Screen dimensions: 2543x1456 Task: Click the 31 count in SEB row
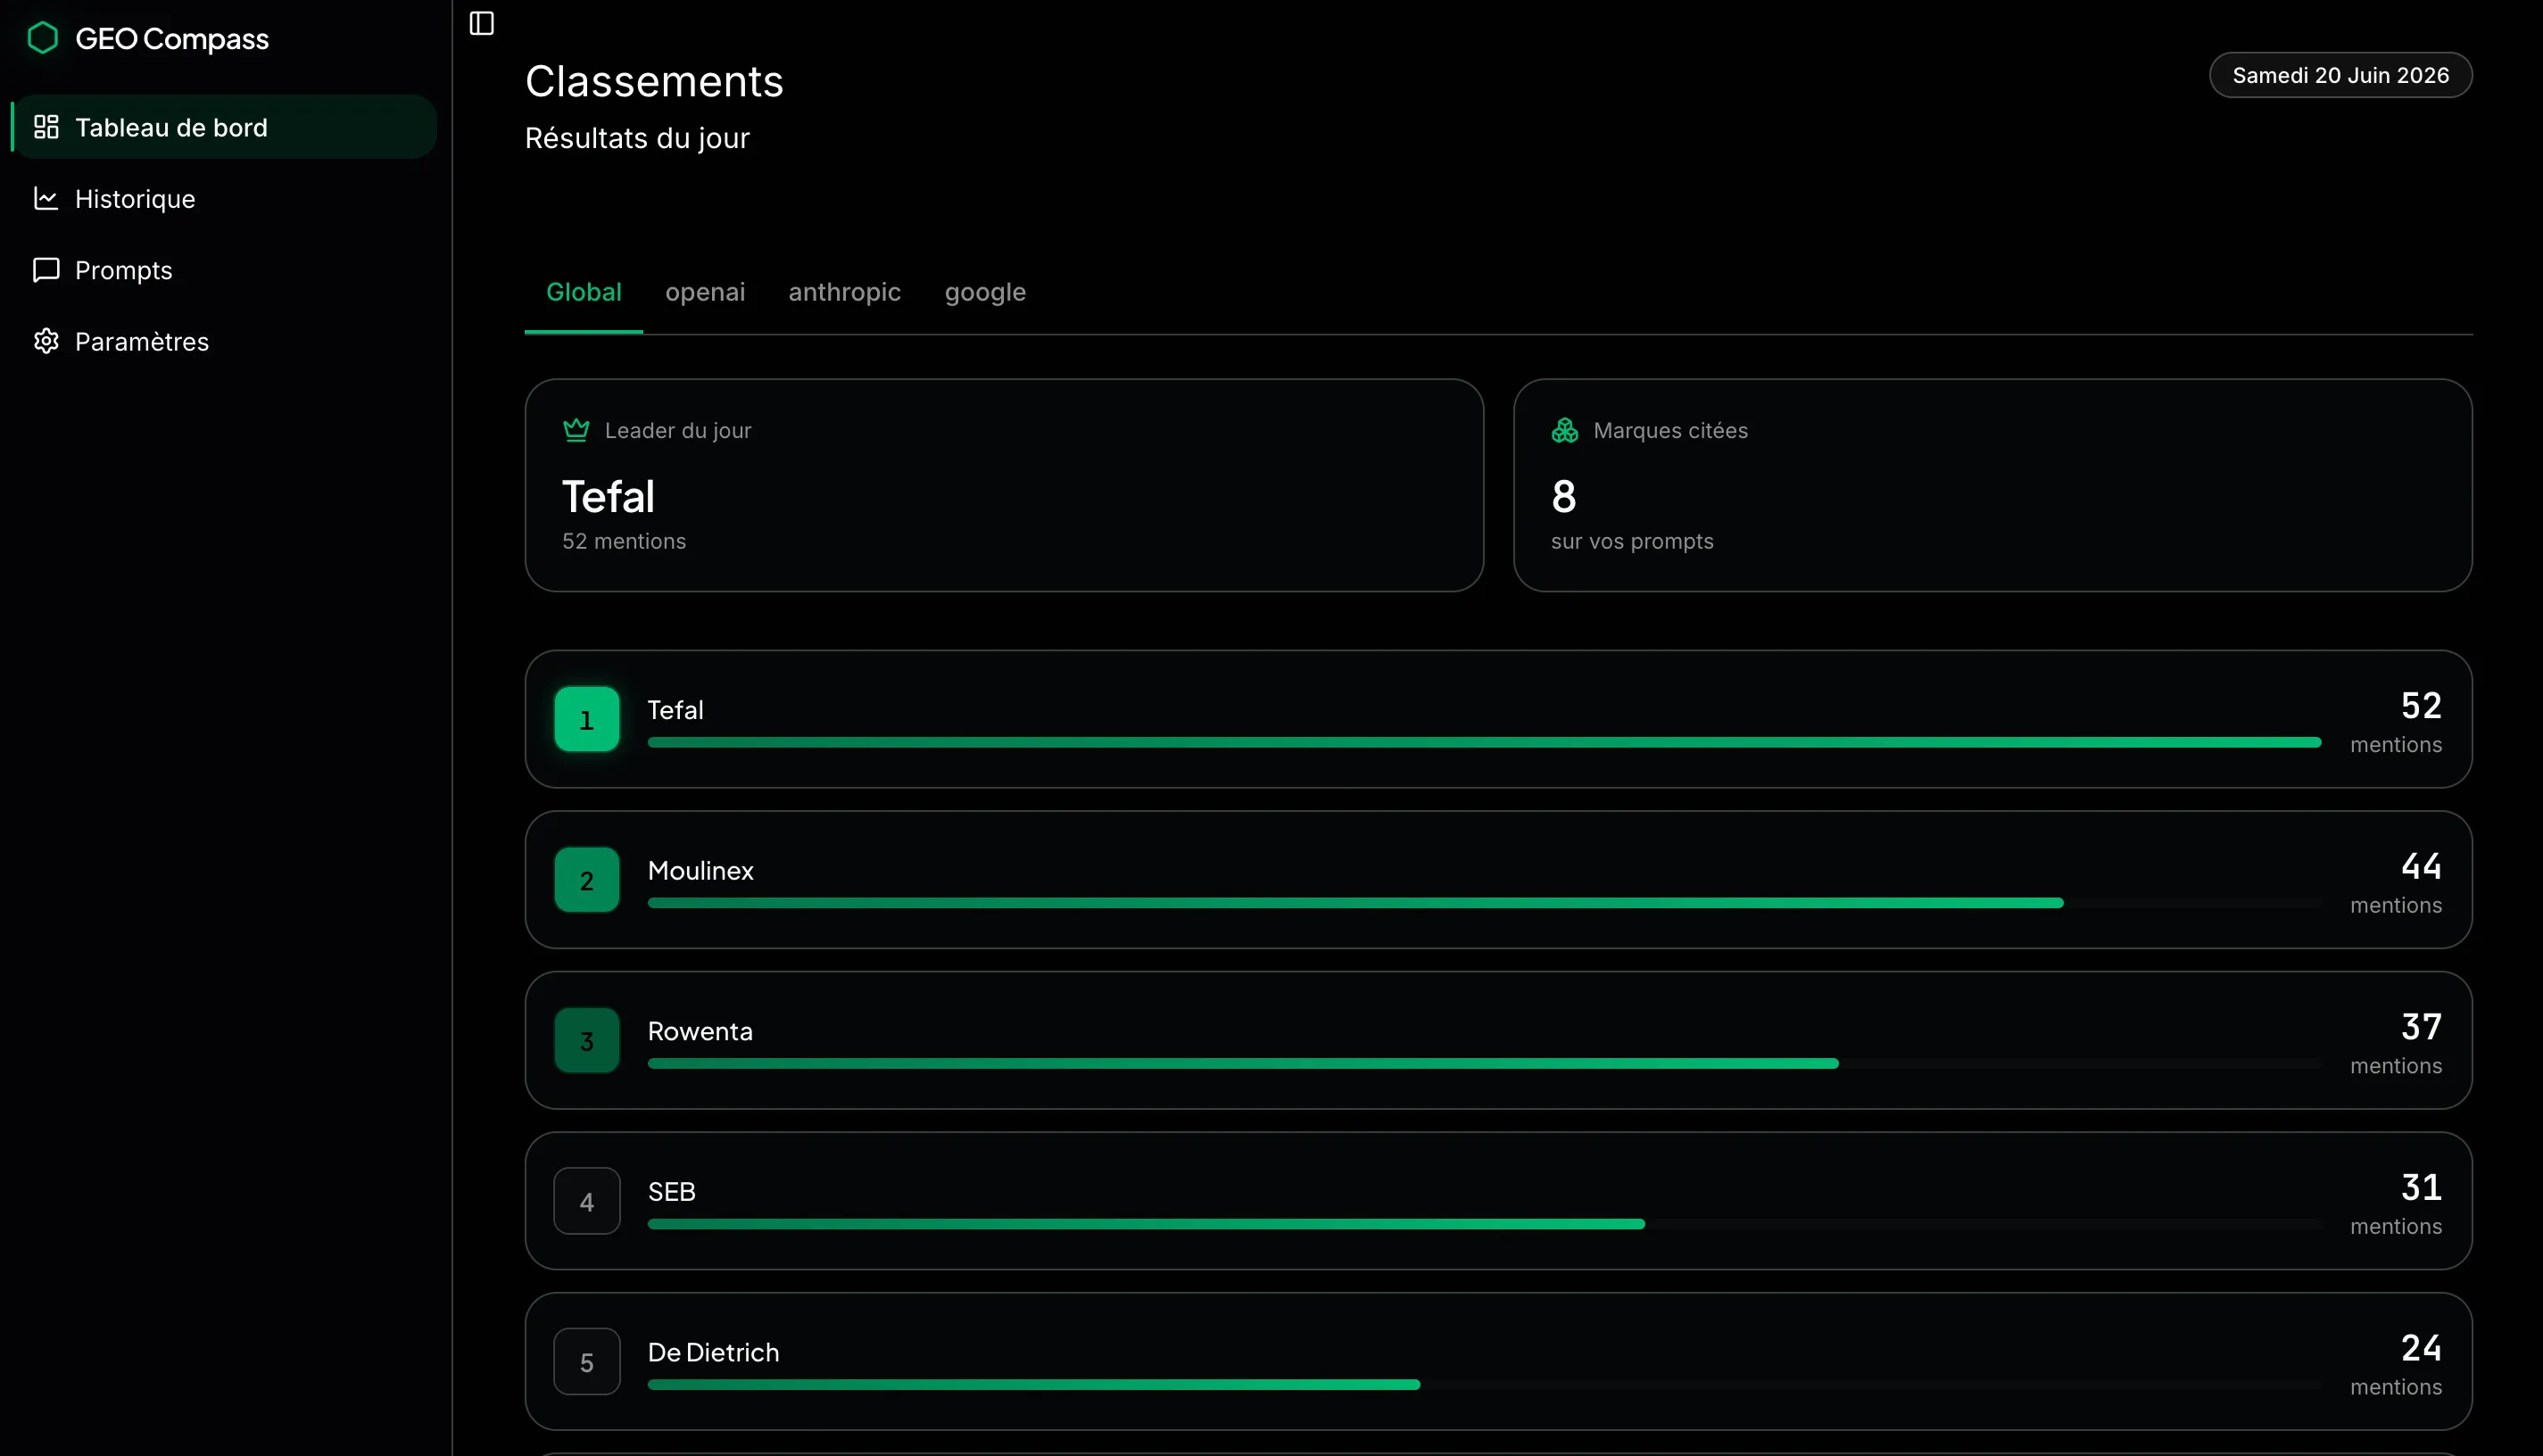click(2421, 1187)
